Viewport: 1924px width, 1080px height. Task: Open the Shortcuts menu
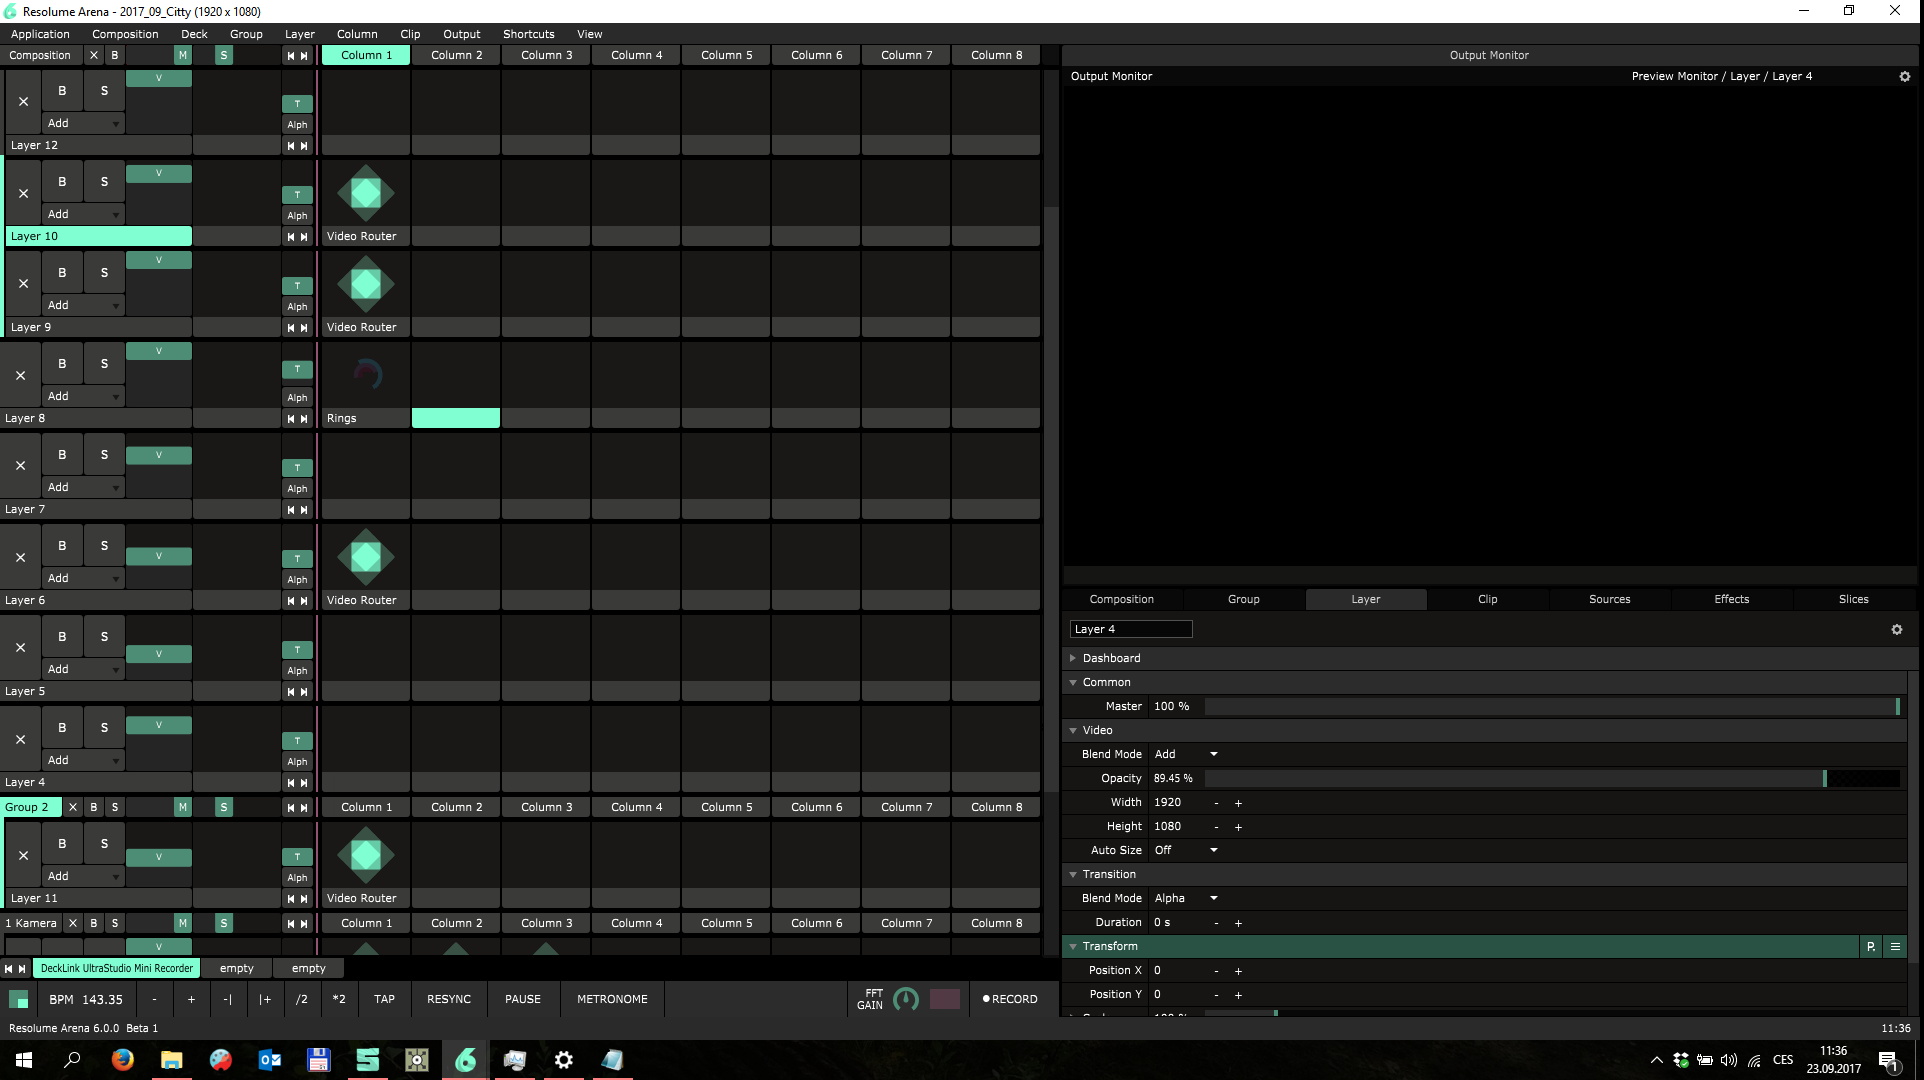pos(528,34)
